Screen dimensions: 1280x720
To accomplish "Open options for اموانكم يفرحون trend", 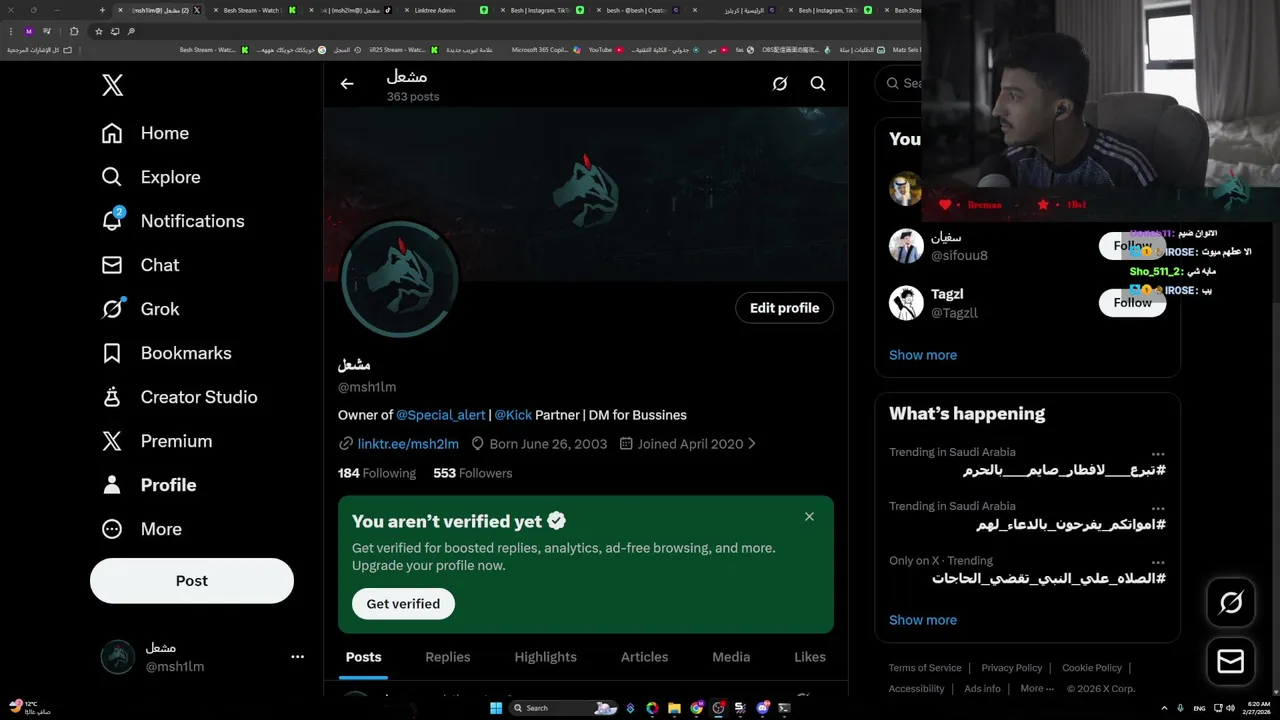I will (1158, 508).
